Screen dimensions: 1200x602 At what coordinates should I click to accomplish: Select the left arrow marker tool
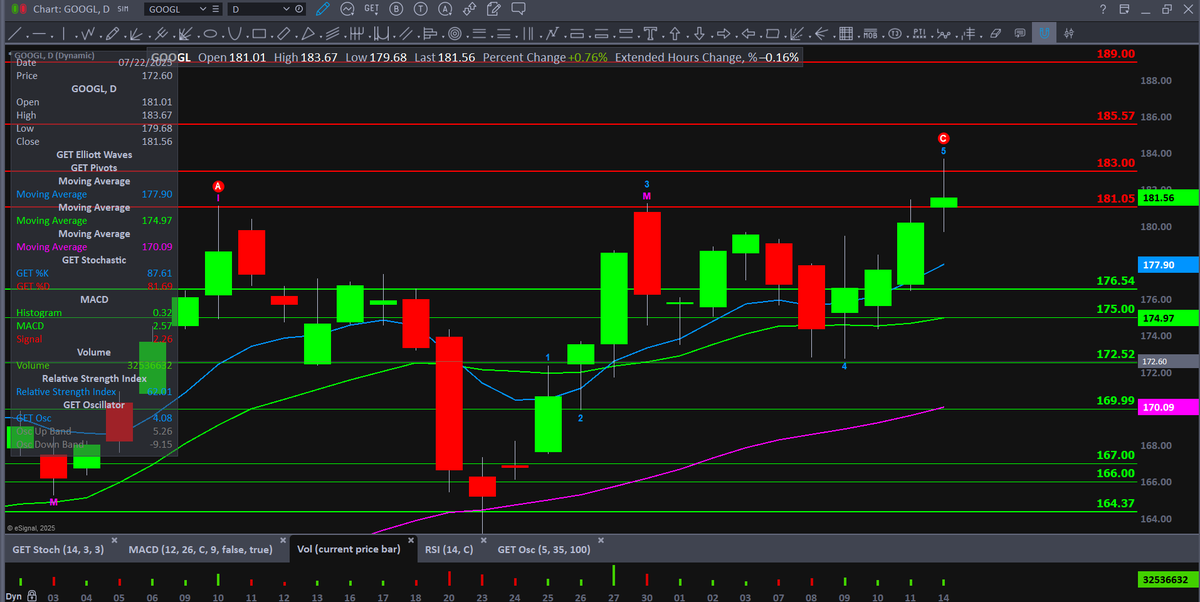pos(748,34)
